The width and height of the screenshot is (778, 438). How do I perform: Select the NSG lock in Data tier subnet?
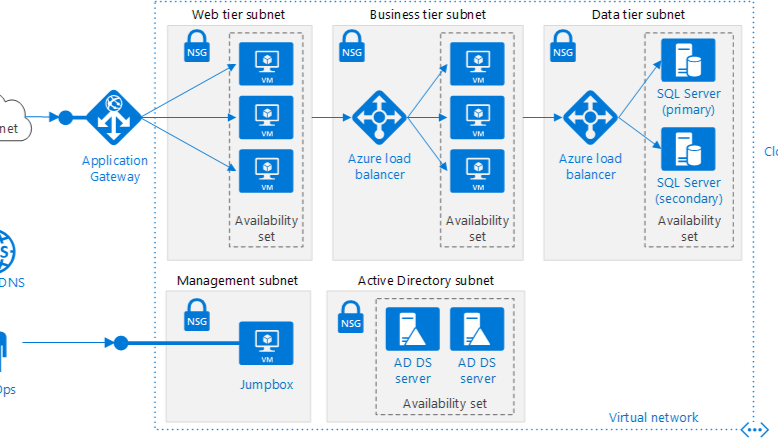(x=563, y=46)
